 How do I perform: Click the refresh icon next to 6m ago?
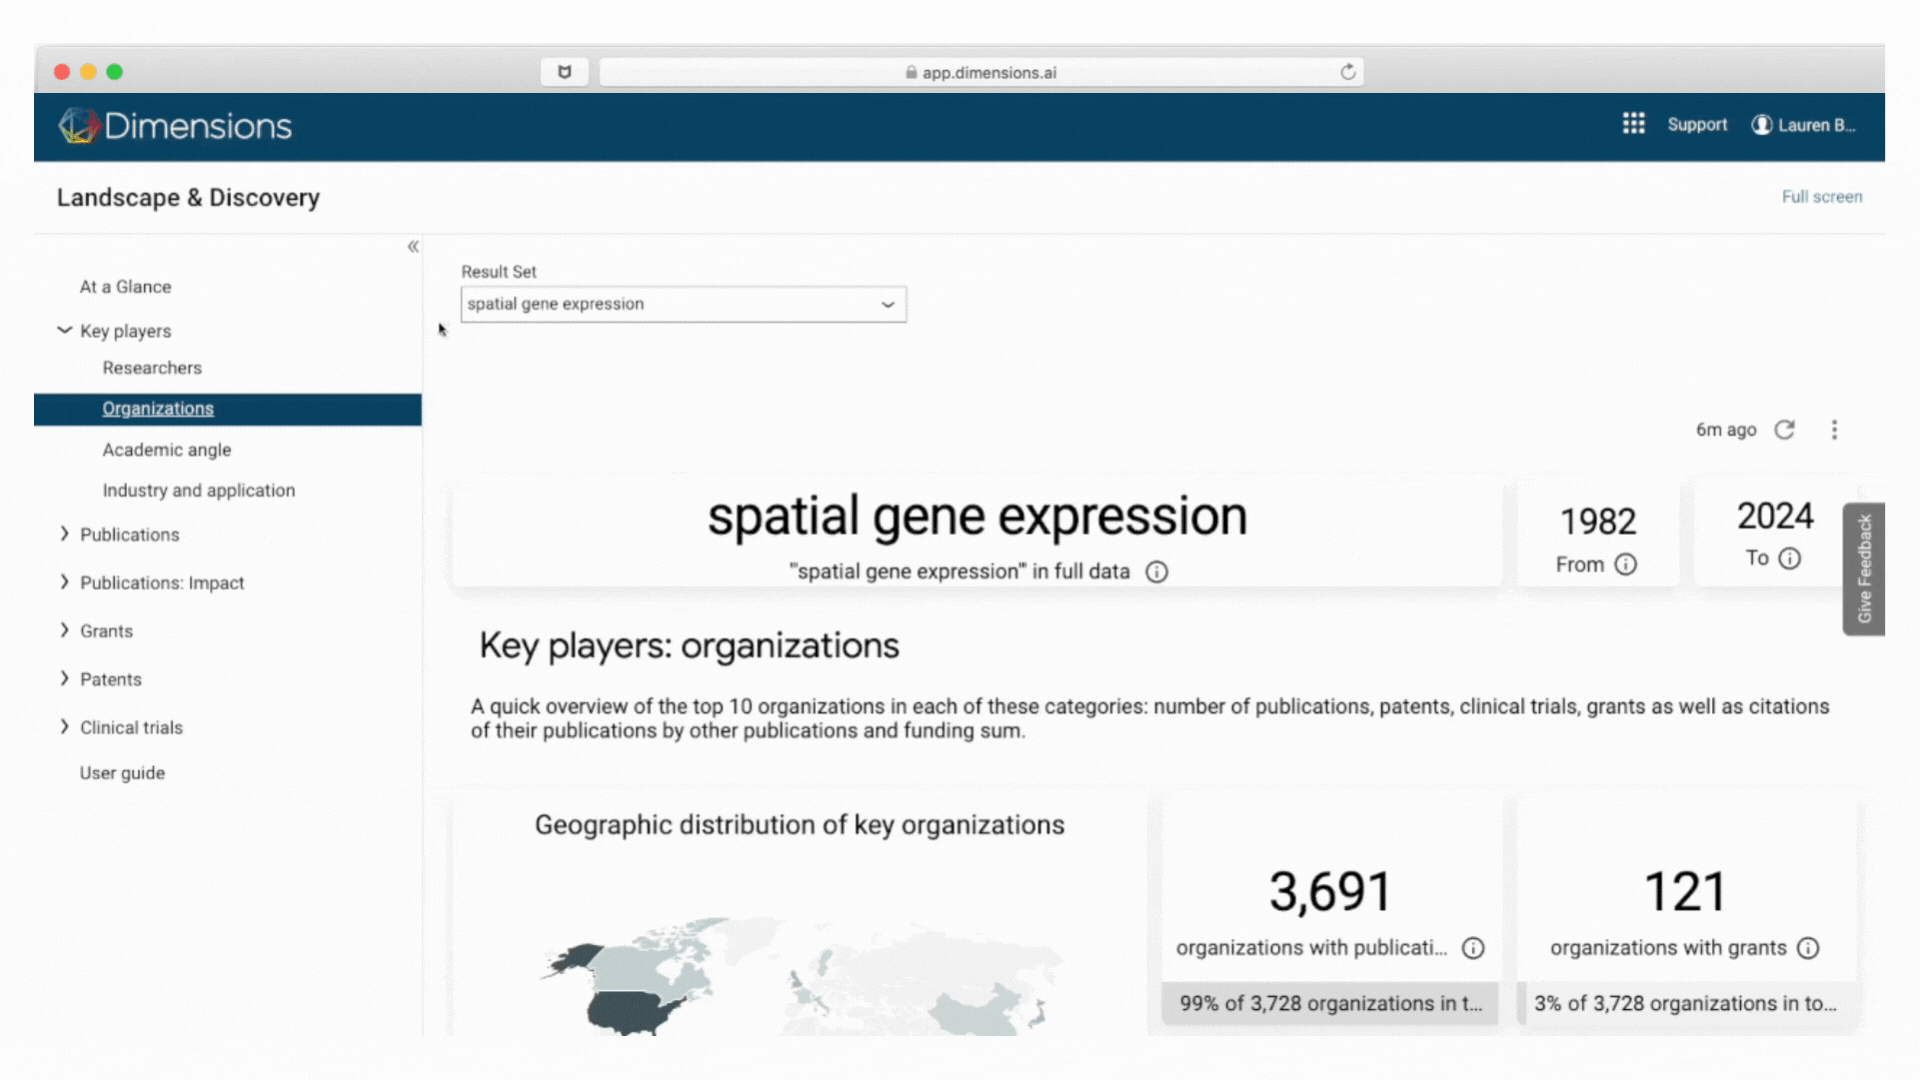tap(1785, 429)
